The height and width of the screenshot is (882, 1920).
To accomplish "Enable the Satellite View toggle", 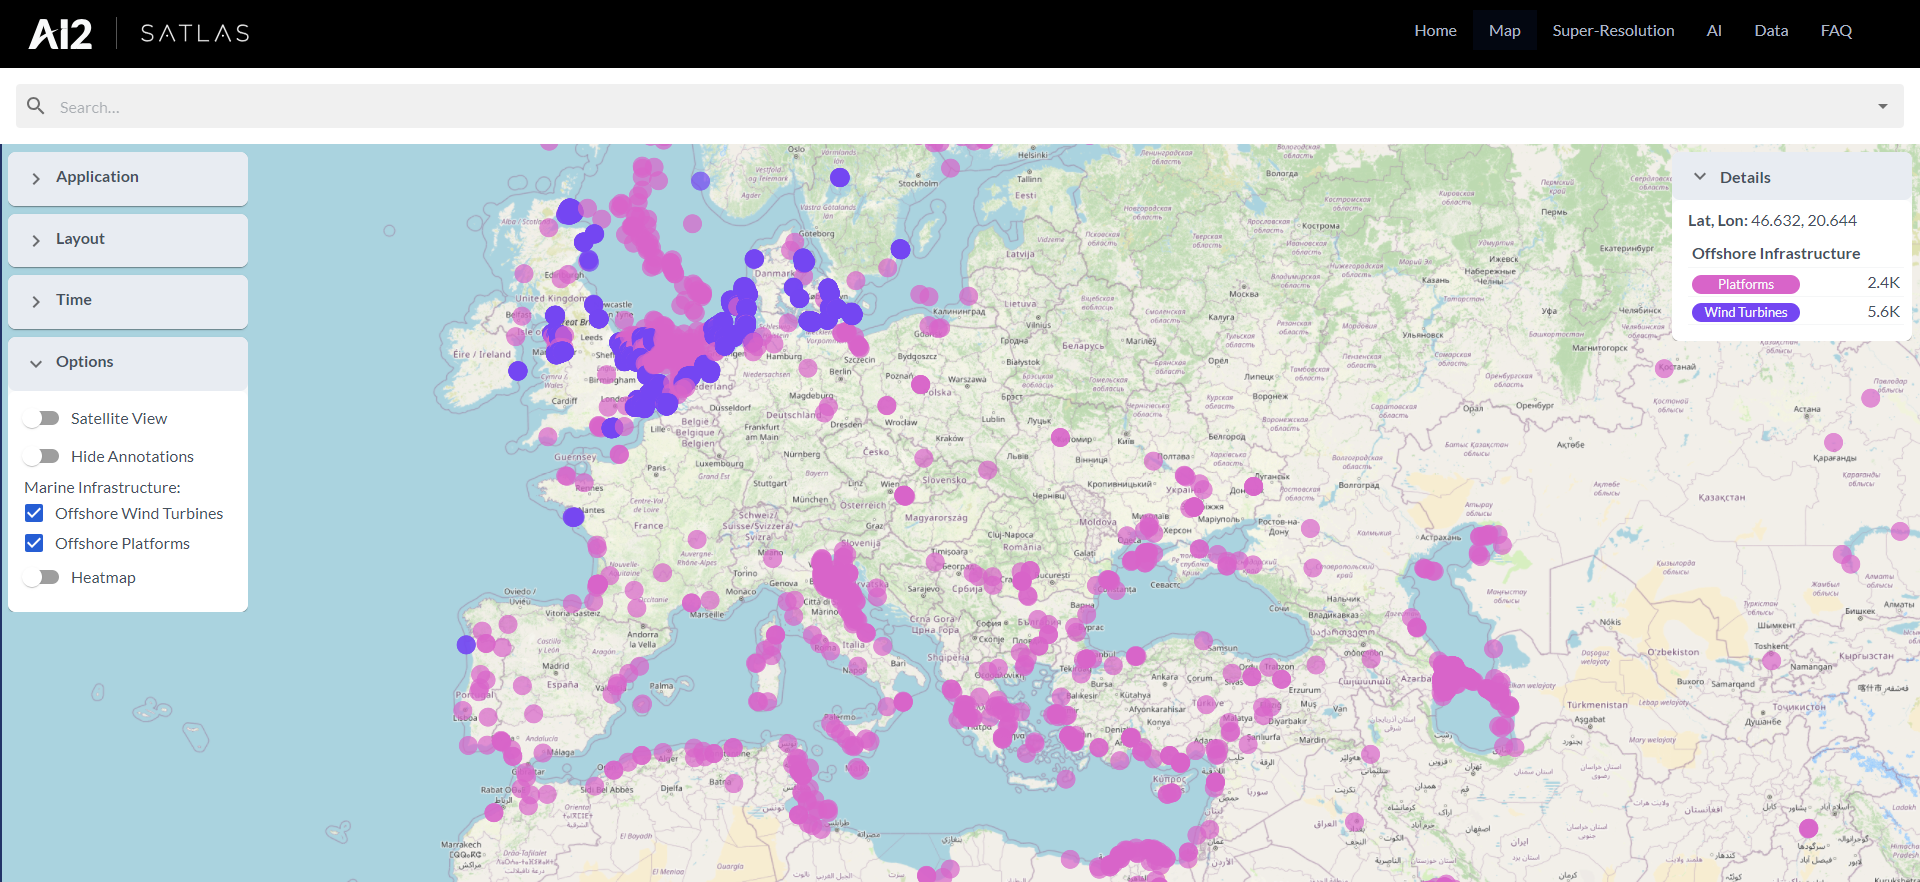I will pos(42,418).
